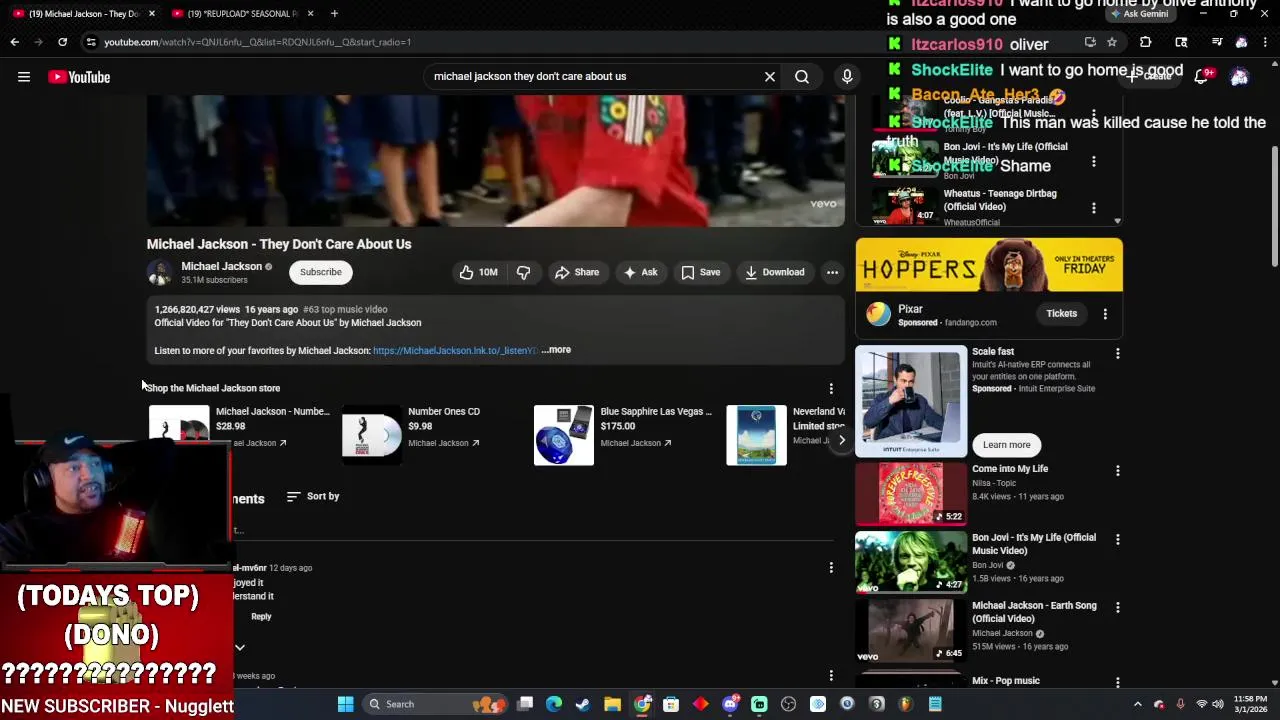Screen dimensions: 1280x720
Task: Bookmark this page with the star icon
Action: tap(1111, 42)
